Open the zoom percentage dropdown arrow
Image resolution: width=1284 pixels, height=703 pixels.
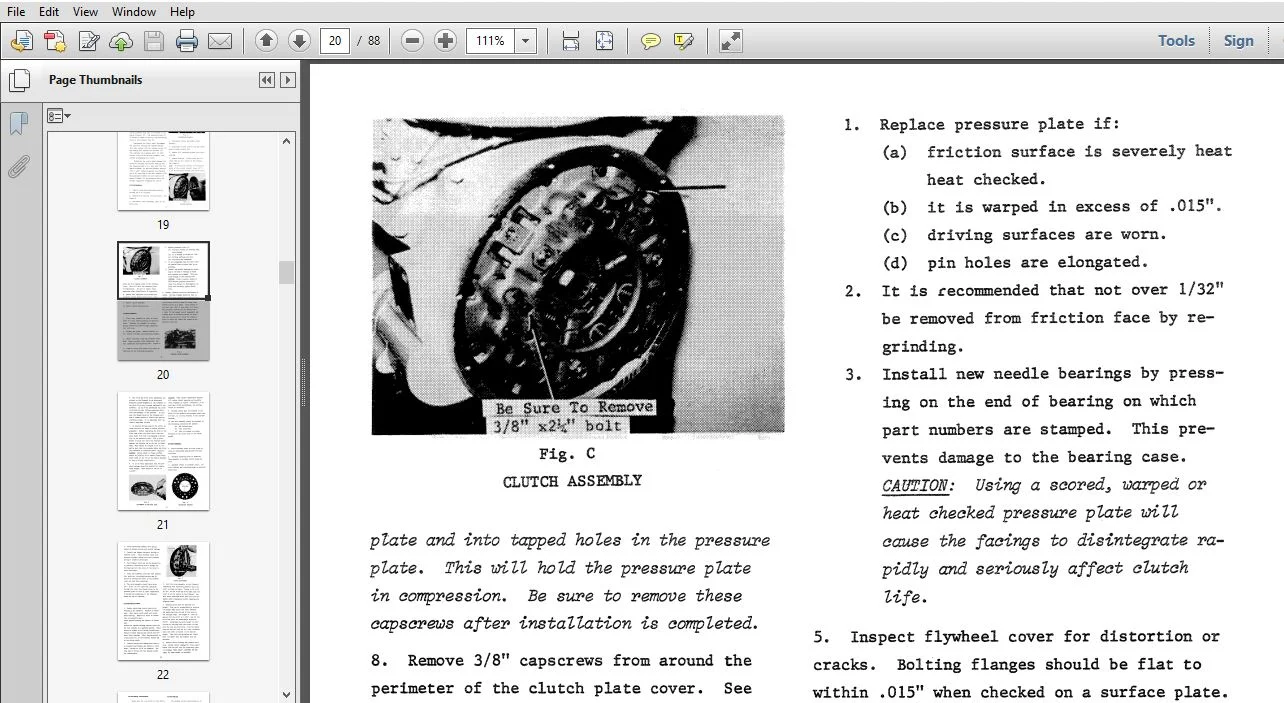526,41
